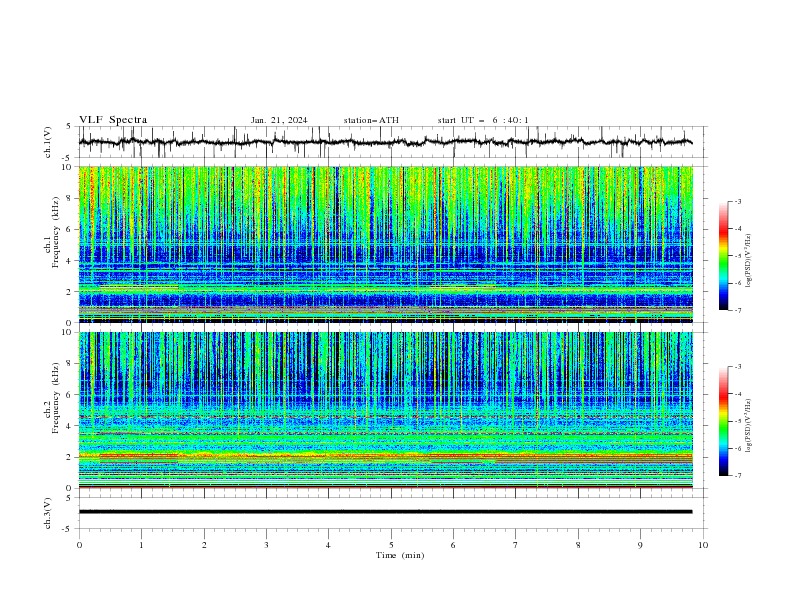Click the 'VLF Spectra' title text

coord(113,120)
